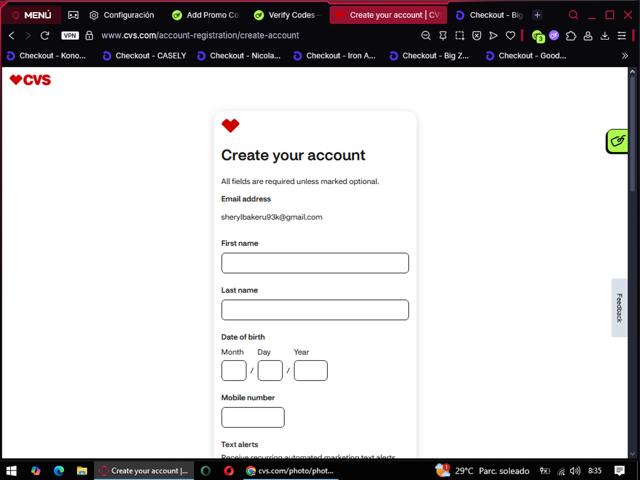Click the CVS logo in page header
The width and height of the screenshot is (640, 480).
[30, 80]
